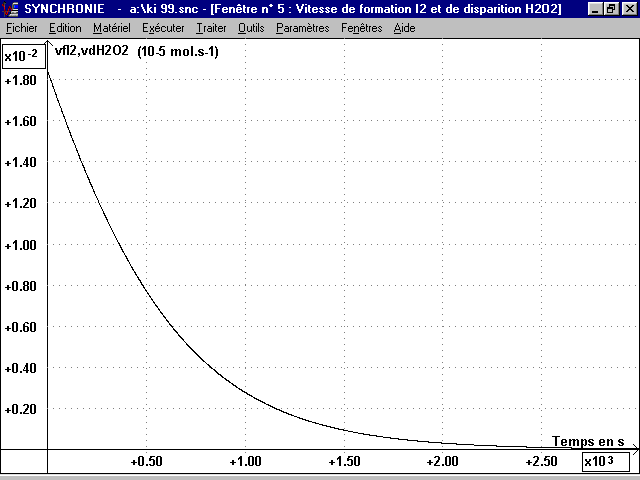Open the Matériel menu
The width and height of the screenshot is (640, 480).
tap(112, 28)
